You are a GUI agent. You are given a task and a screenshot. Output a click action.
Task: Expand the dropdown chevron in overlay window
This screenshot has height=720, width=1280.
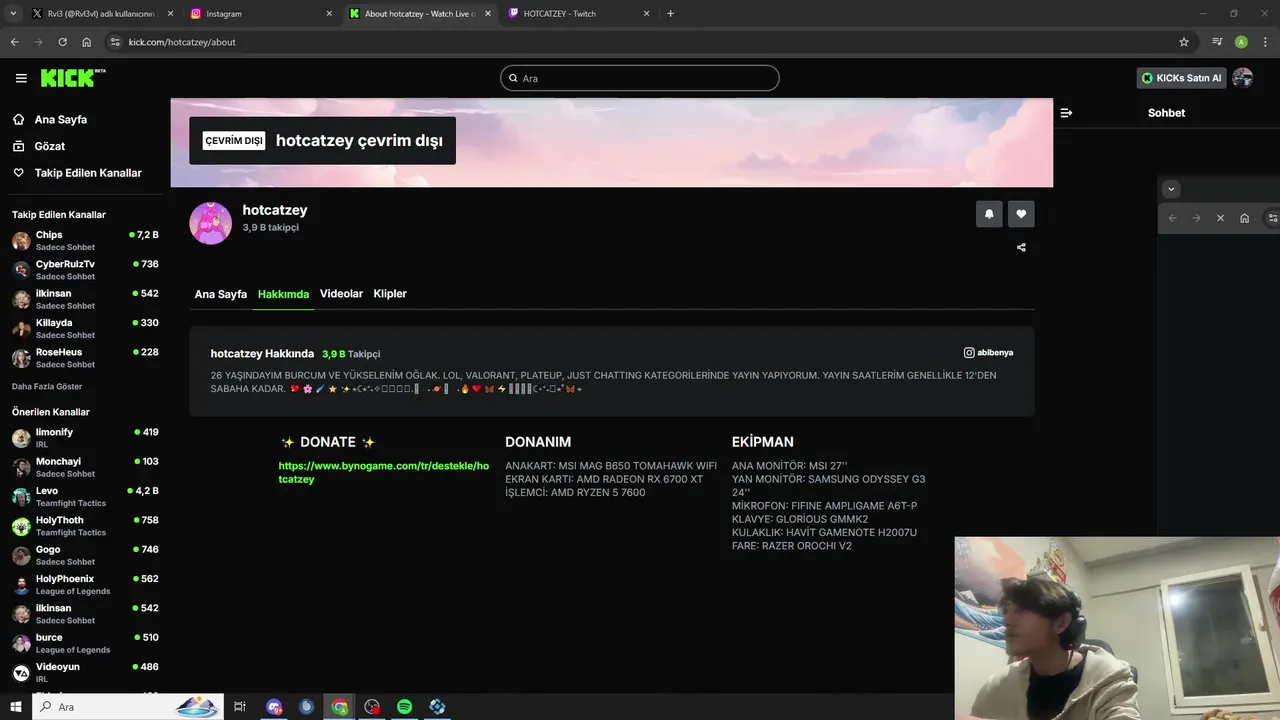pos(1171,189)
